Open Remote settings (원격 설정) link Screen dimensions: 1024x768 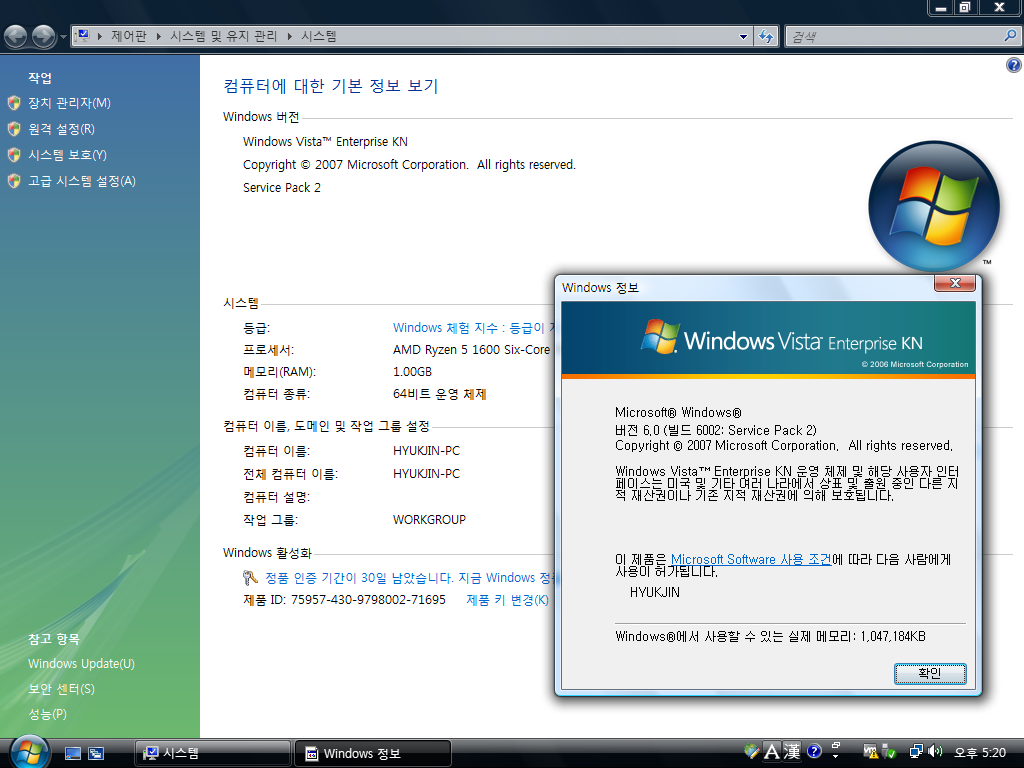[61, 129]
